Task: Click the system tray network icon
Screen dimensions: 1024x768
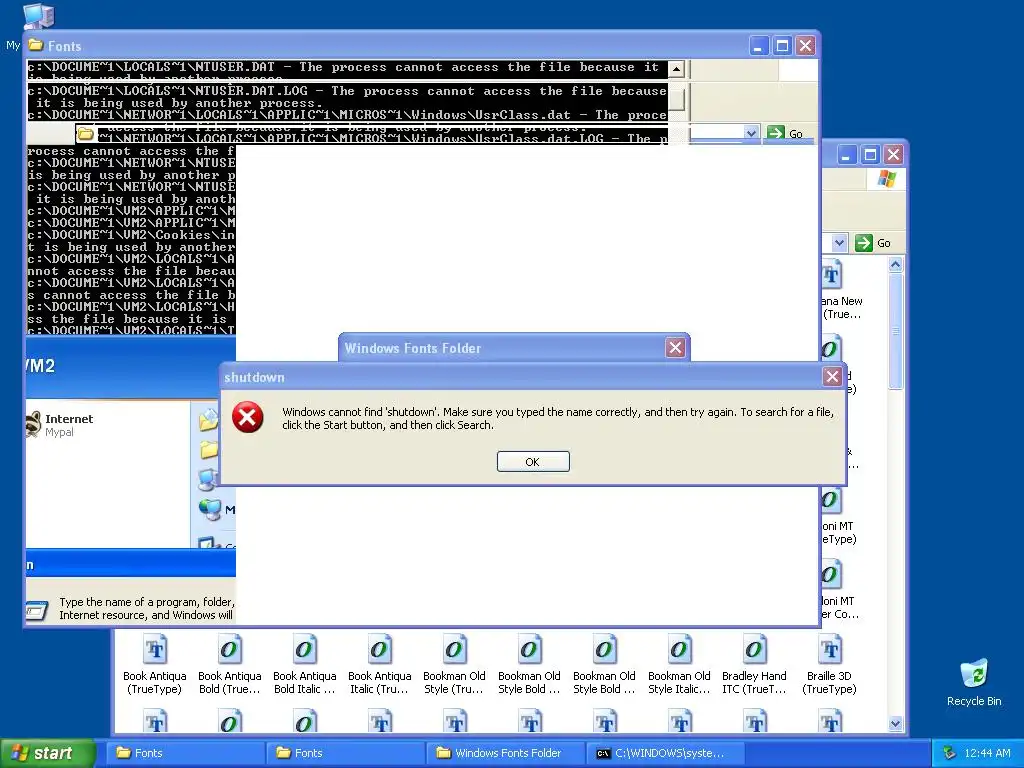Action: pos(949,753)
